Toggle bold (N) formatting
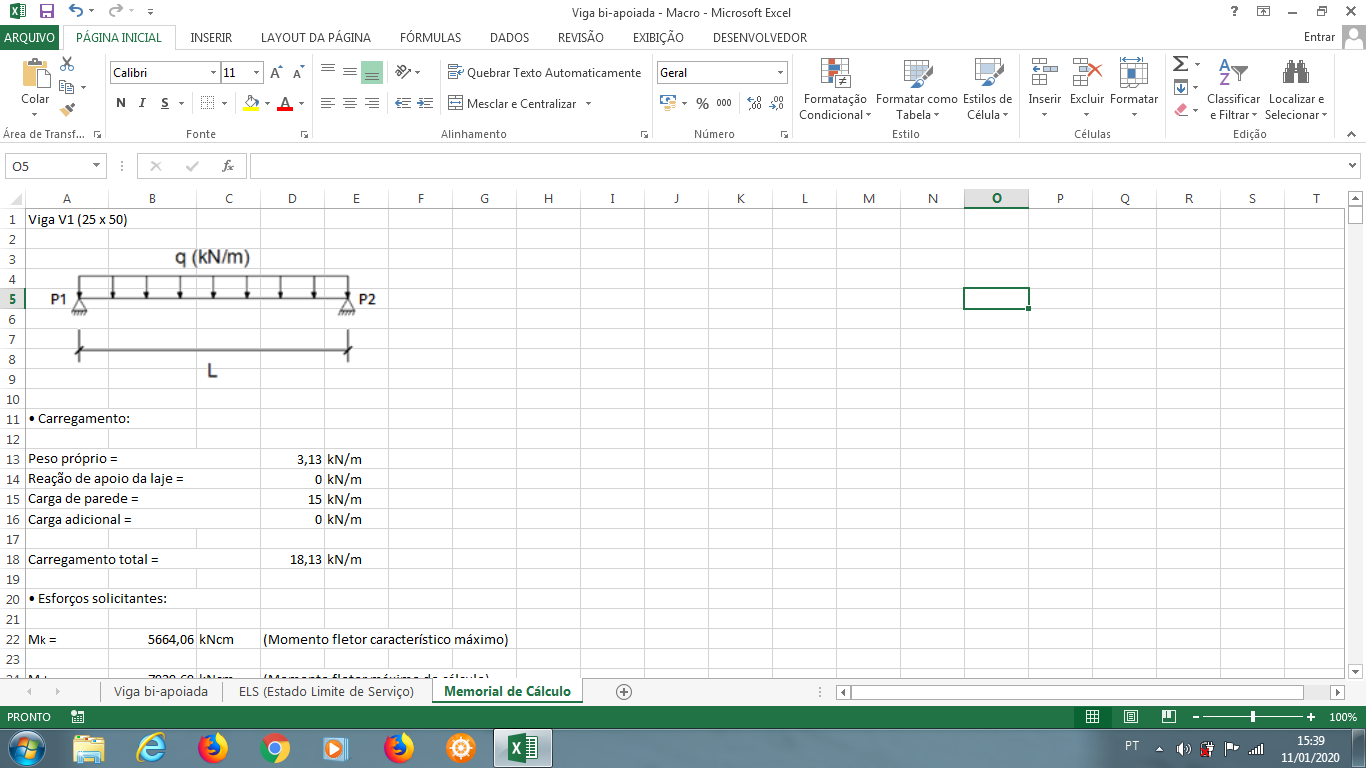Image resolution: width=1366 pixels, height=768 pixels. pos(121,103)
